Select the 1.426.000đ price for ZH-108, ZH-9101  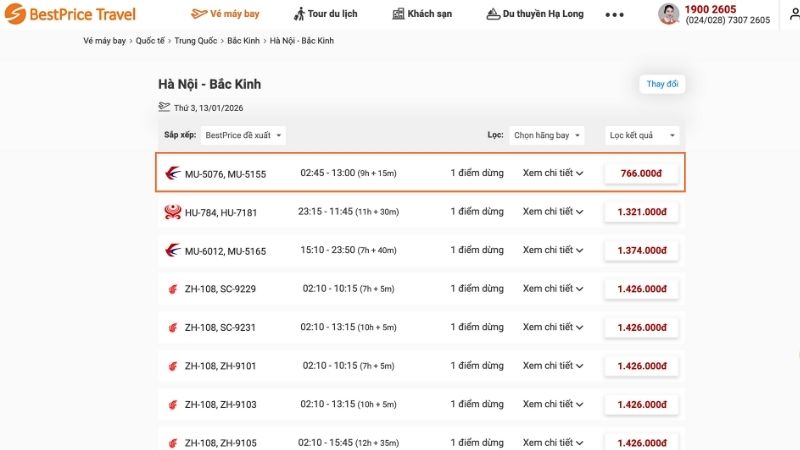click(x=641, y=366)
